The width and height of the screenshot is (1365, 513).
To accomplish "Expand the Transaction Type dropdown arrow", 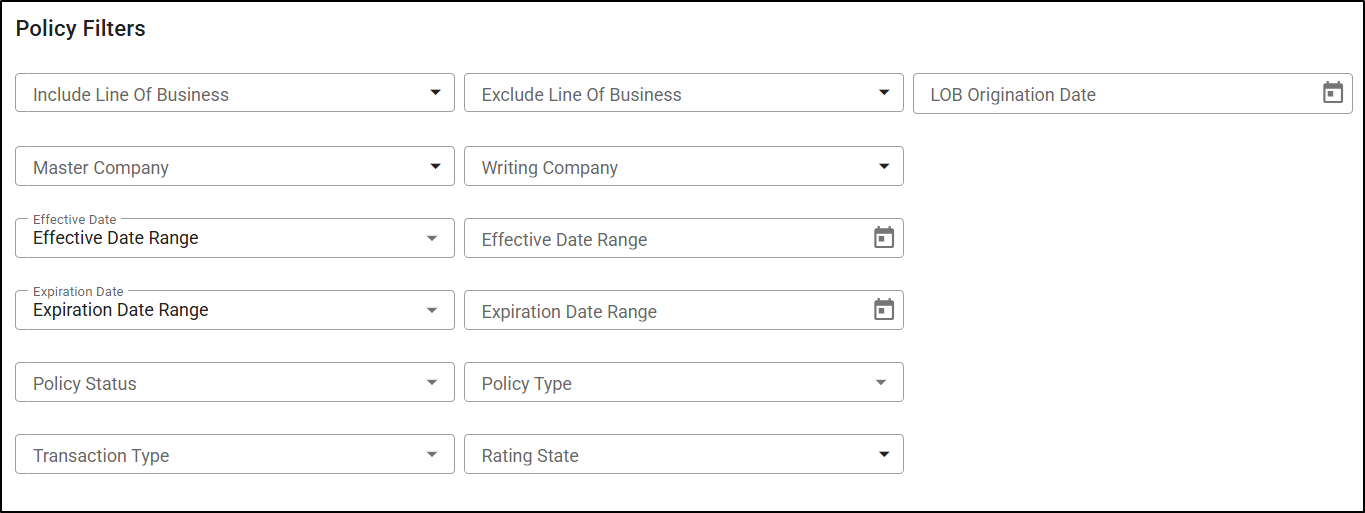I will tap(432, 455).
